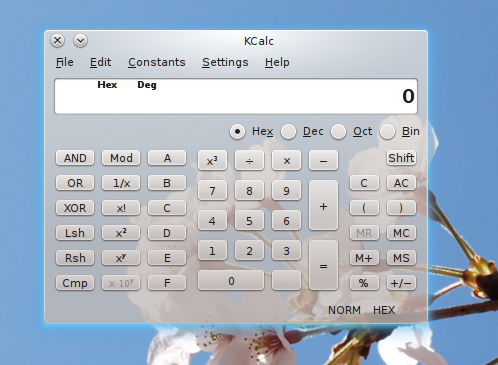Open the File menu
Image resolution: width=498 pixels, height=365 pixels.
pyautogui.click(x=65, y=62)
